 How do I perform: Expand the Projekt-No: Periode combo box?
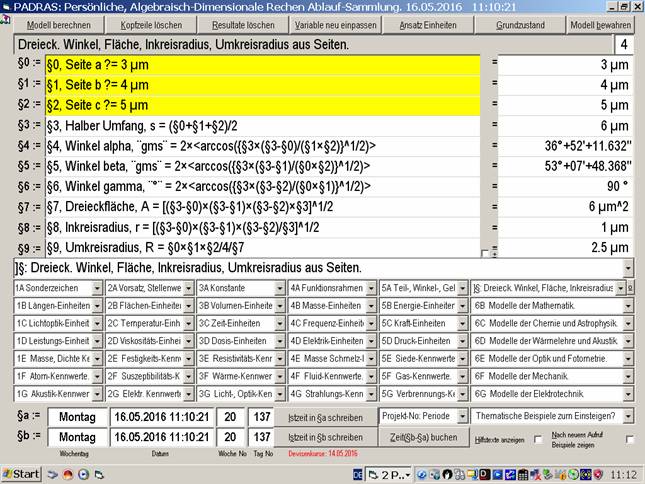462,417
